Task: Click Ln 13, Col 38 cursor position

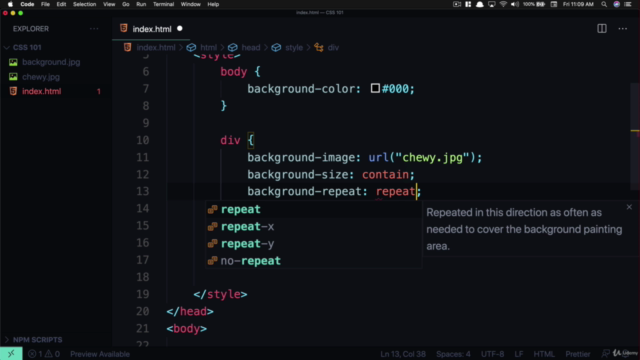Action: (403, 354)
